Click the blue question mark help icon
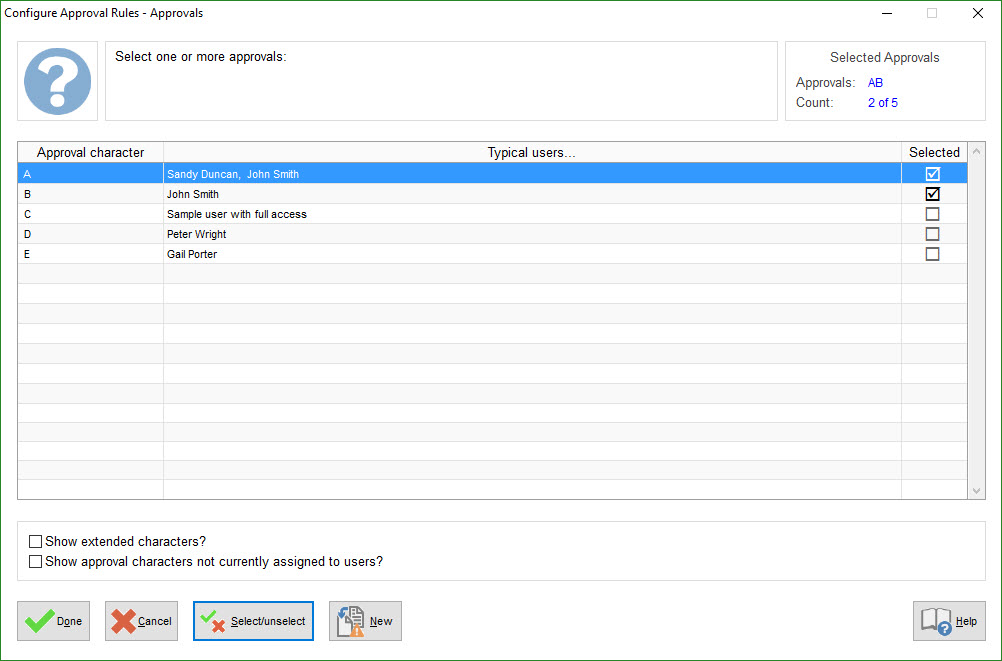Screen dimensions: 1002x661 pyautogui.click(x=57, y=81)
